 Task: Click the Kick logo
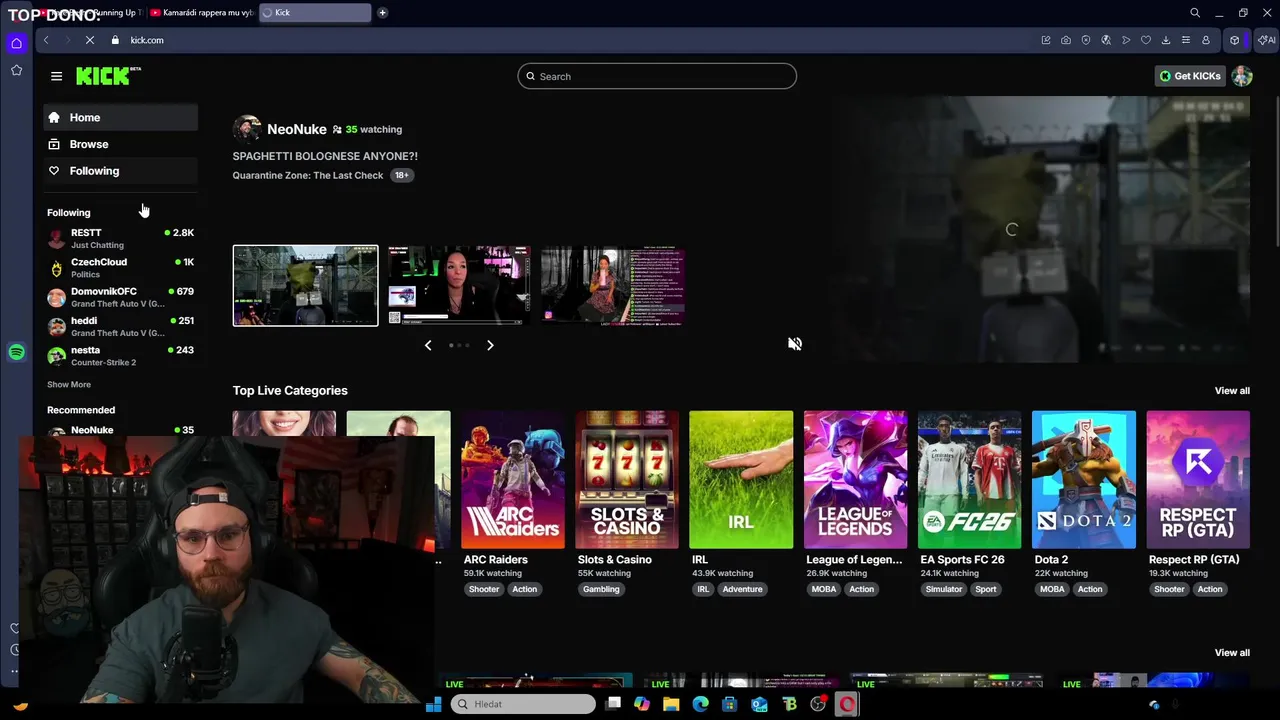[x=108, y=76]
